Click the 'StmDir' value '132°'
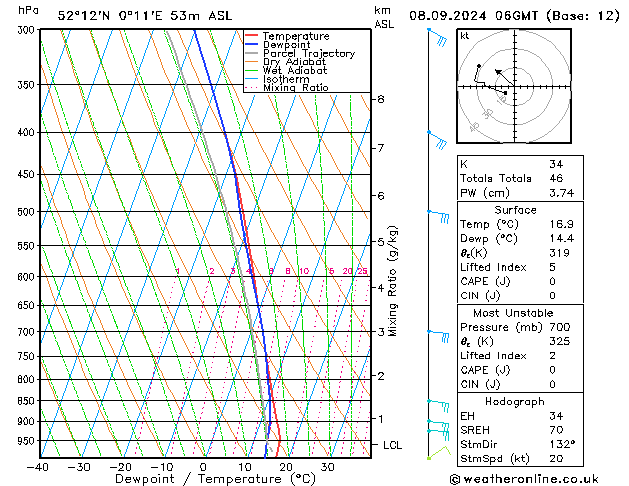The image size is (629, 486). point(562,444)
